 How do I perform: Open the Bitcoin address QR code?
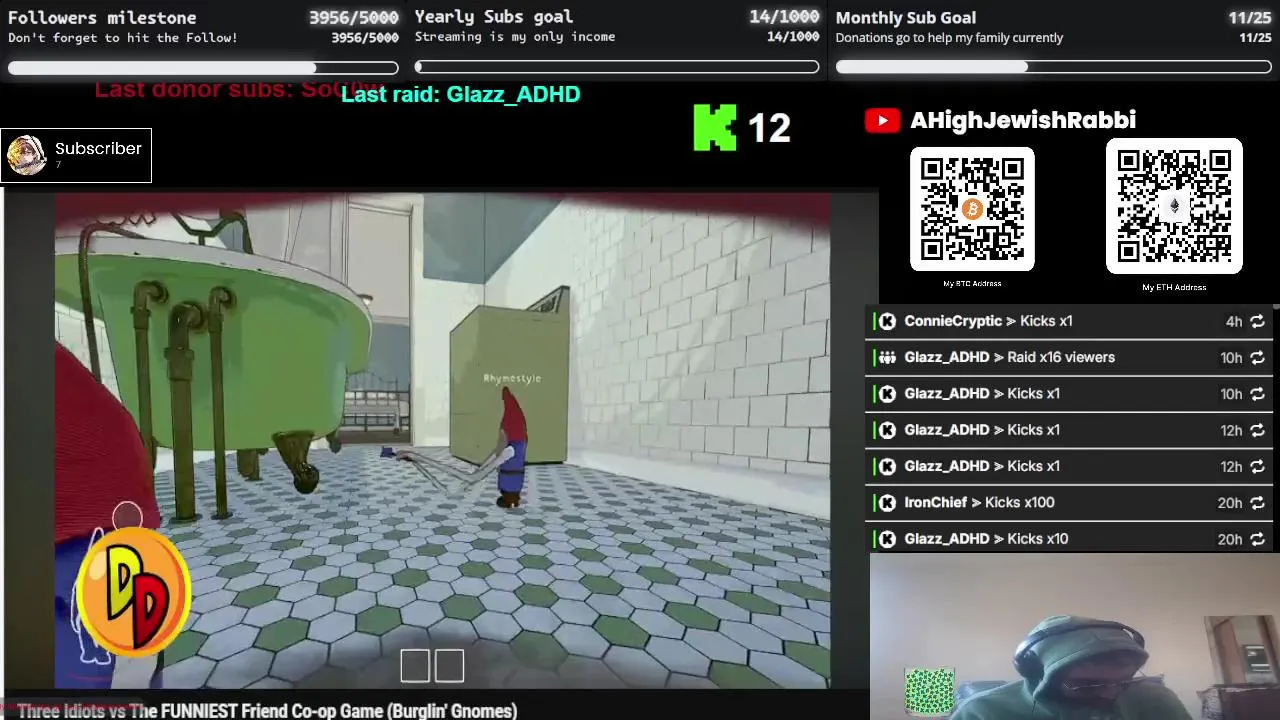972,209
